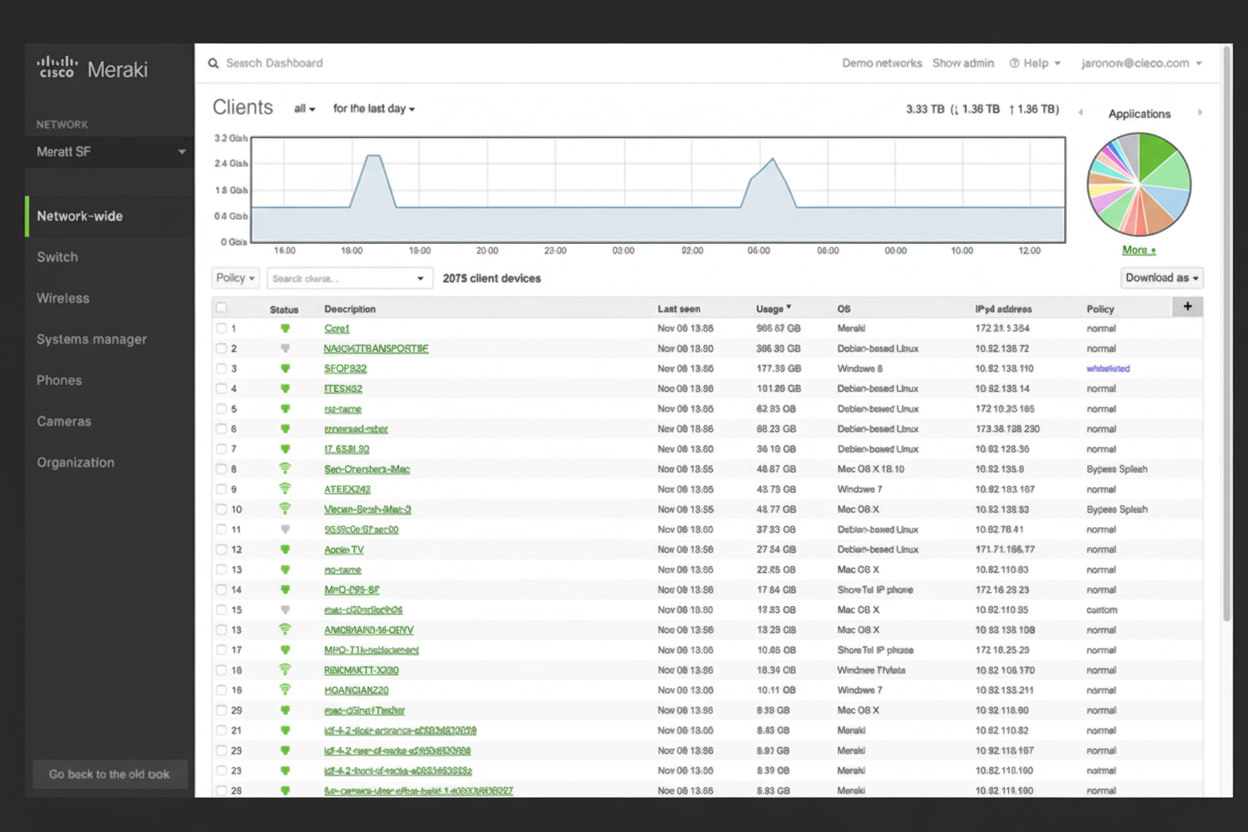
Task: Click the right arrow beside Applications
Action: [1199, 113]
